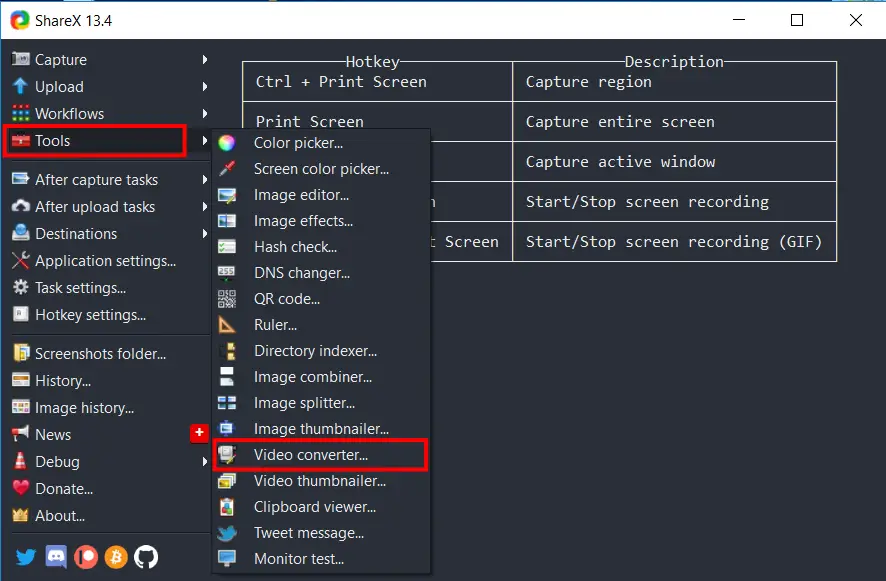
Task: Open the Destinations menu
Action: [x=110, y=234]
